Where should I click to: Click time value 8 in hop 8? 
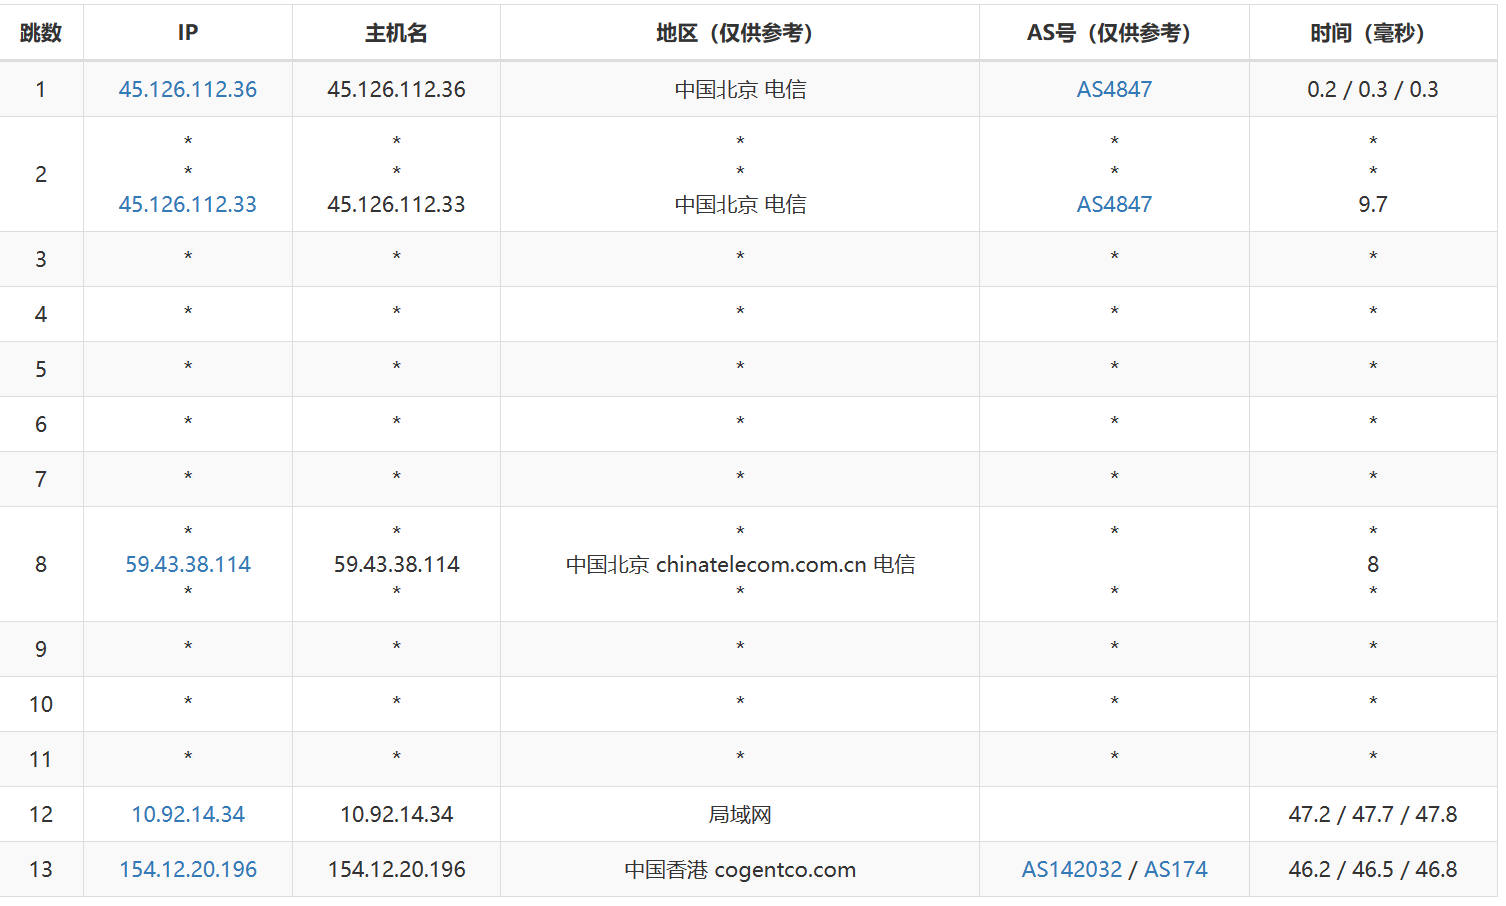pos(1373,564)
